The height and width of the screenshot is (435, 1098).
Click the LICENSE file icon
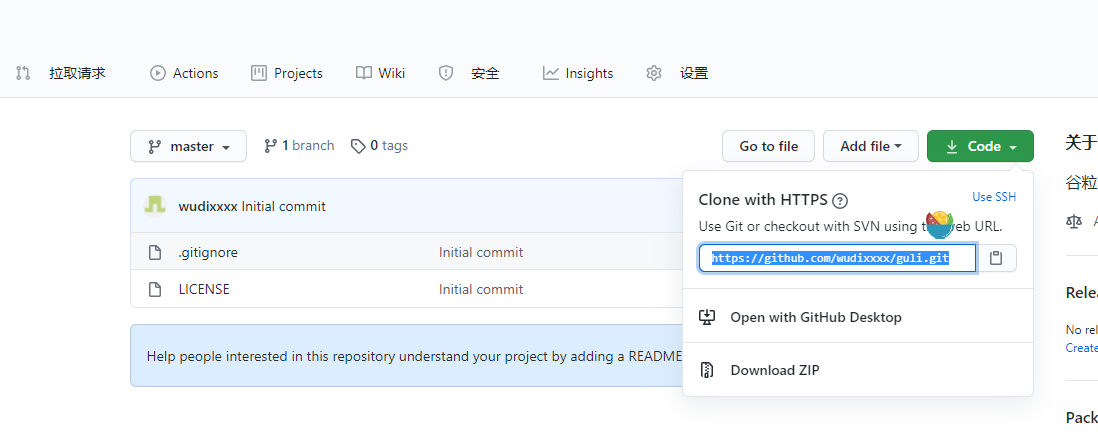tap(155, 289)
